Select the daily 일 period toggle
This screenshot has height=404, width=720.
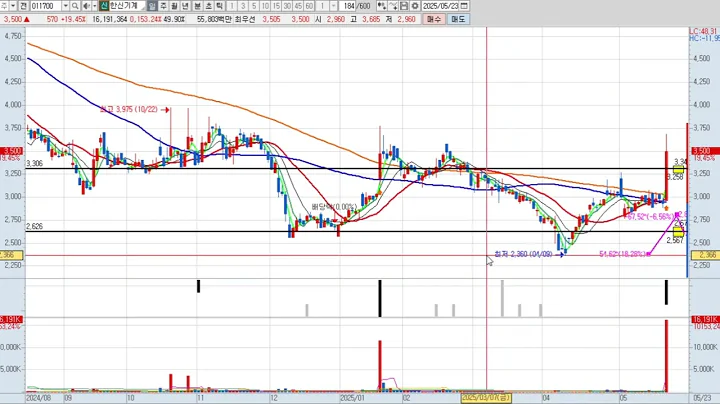152,6
